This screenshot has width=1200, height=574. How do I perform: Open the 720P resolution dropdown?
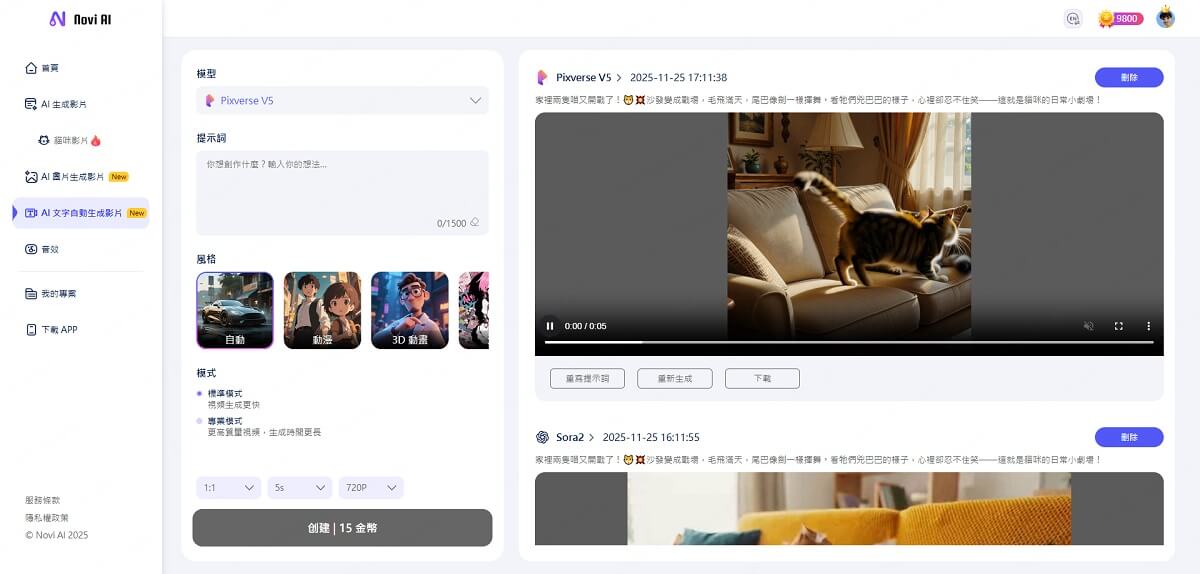click(371, 488)
